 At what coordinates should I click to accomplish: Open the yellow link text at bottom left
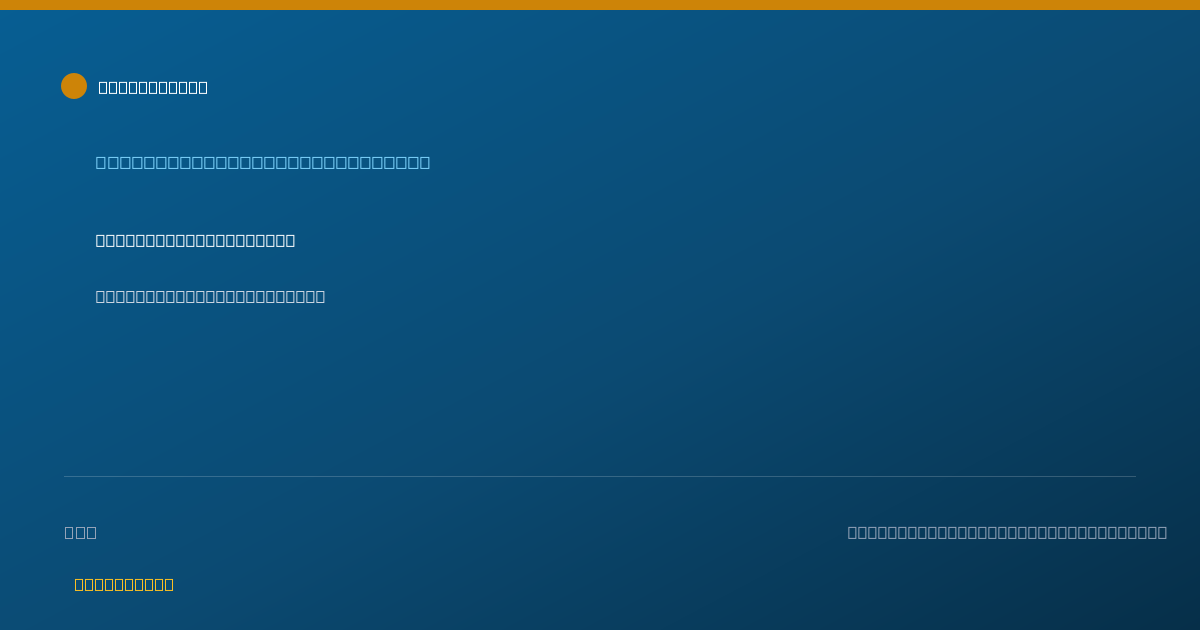click(x=124, y=584)
